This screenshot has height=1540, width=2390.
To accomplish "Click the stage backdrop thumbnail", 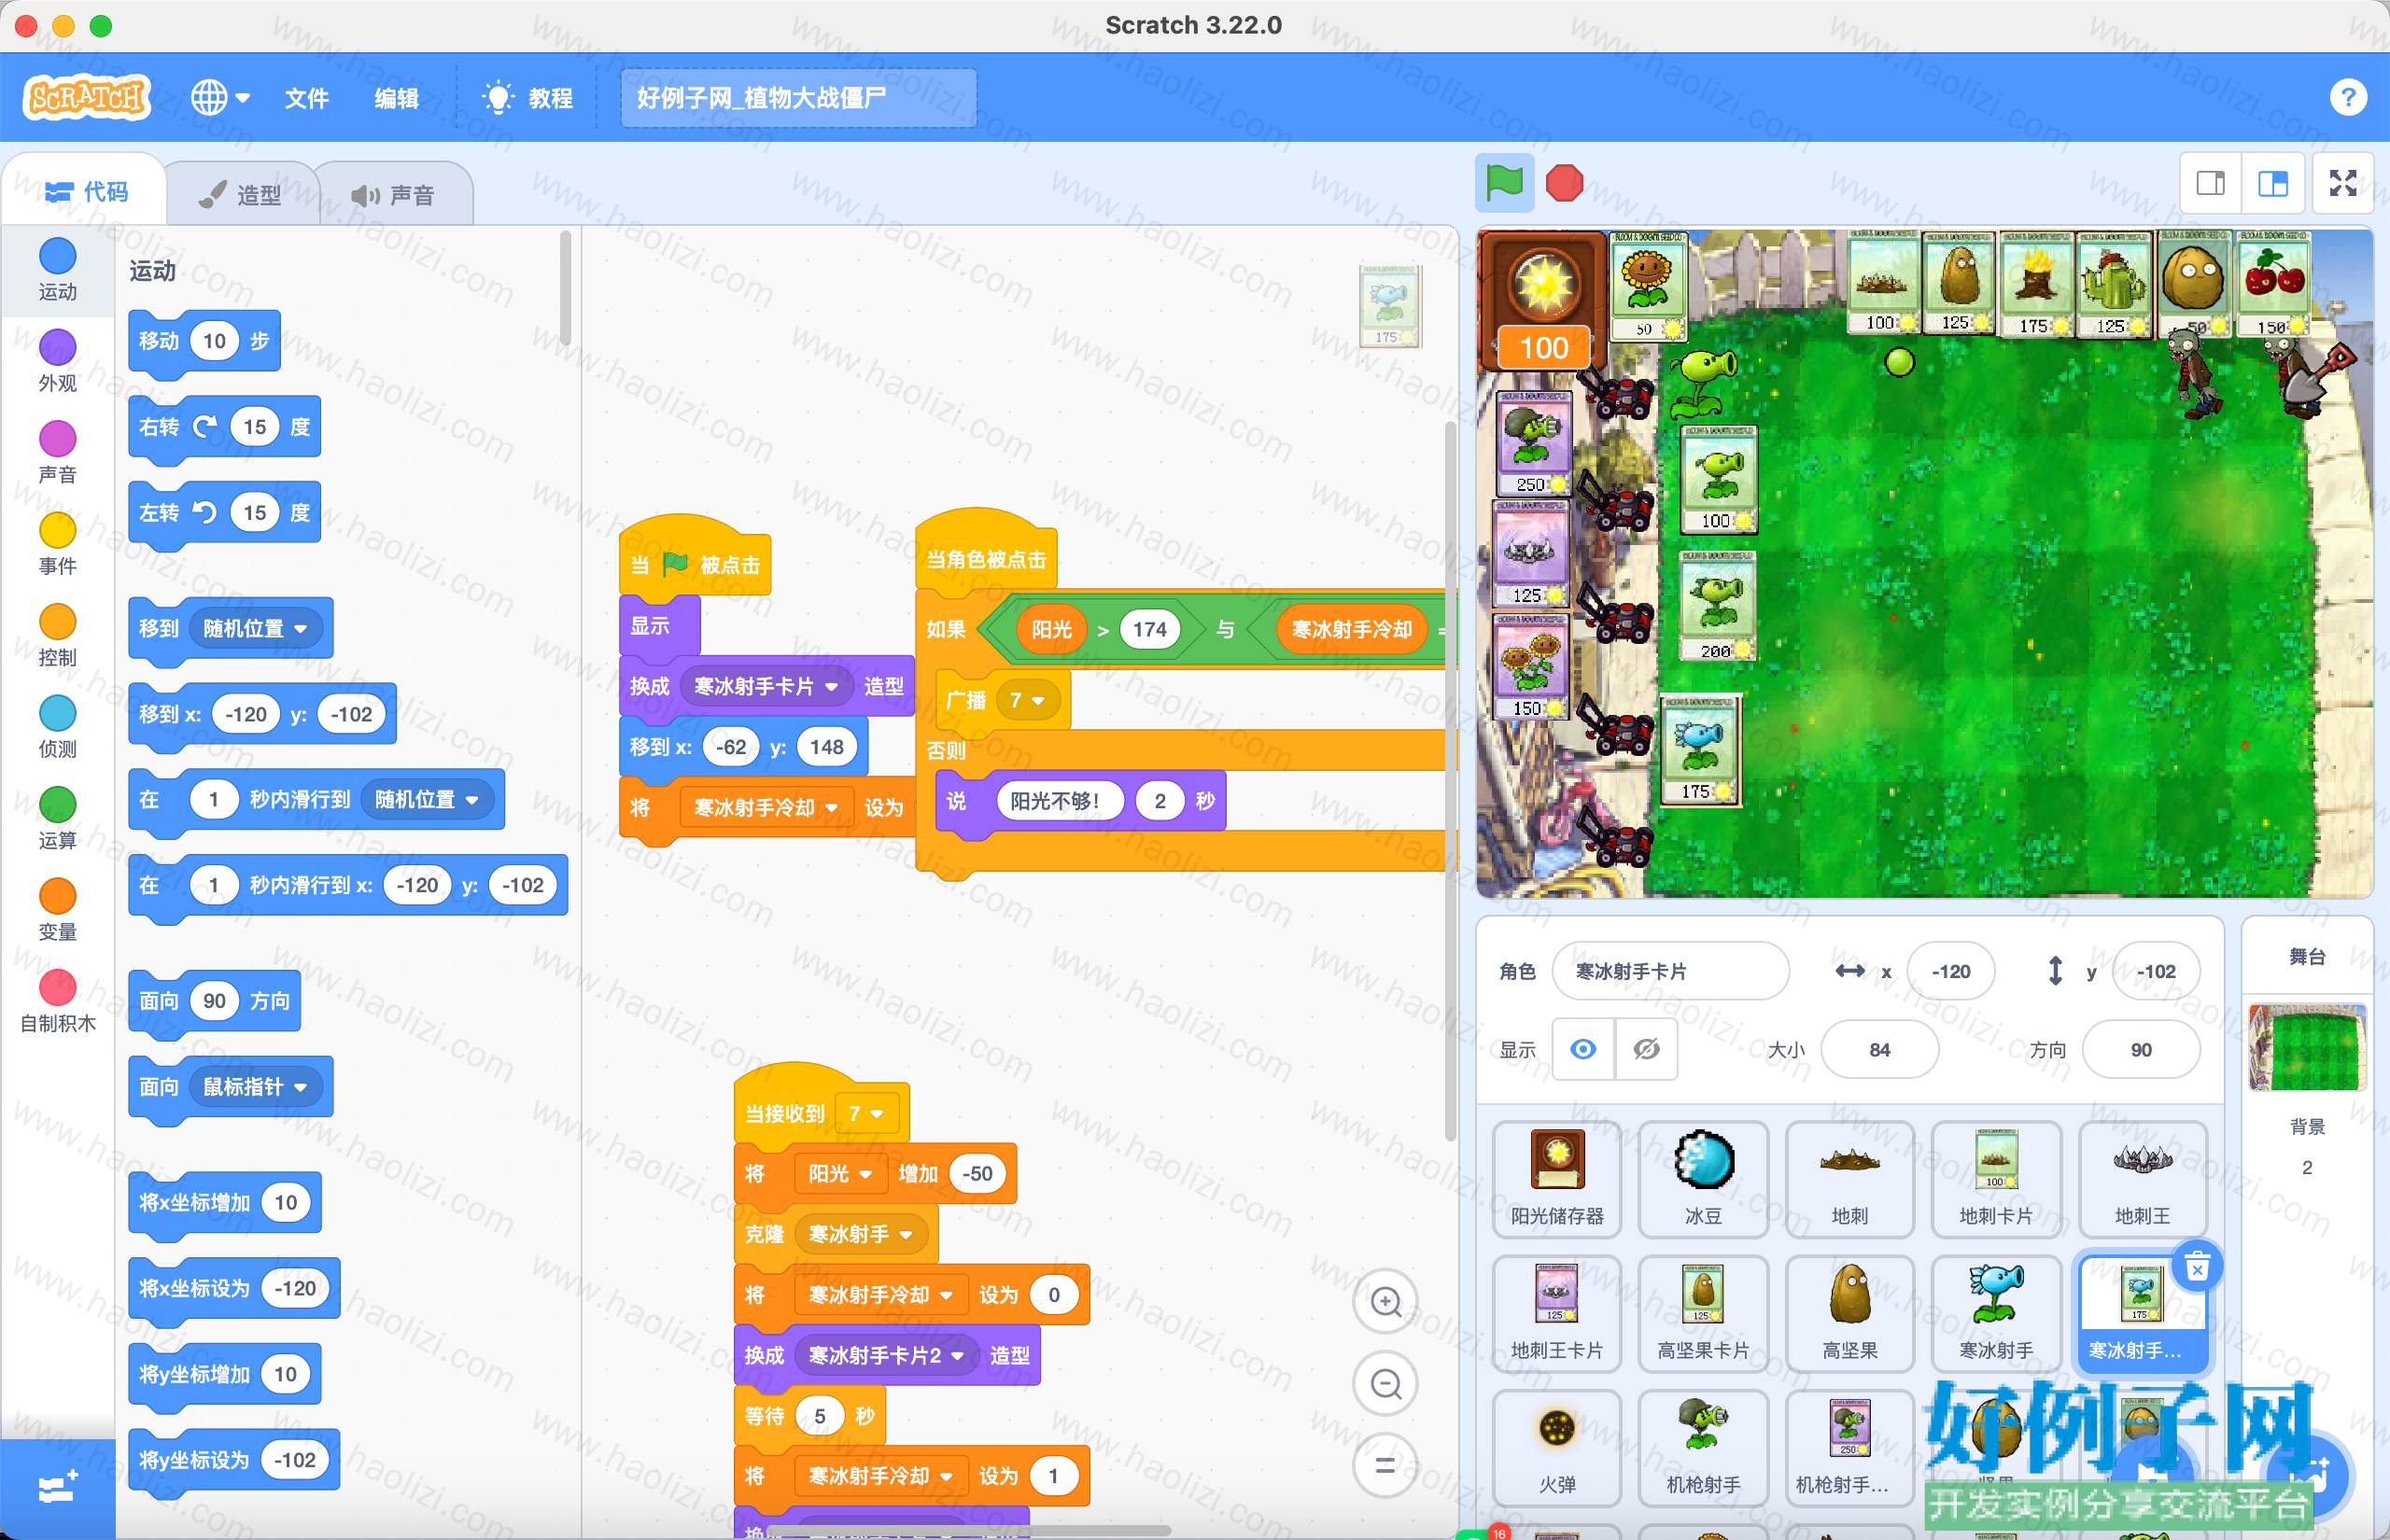I will pos(2306,1047).
